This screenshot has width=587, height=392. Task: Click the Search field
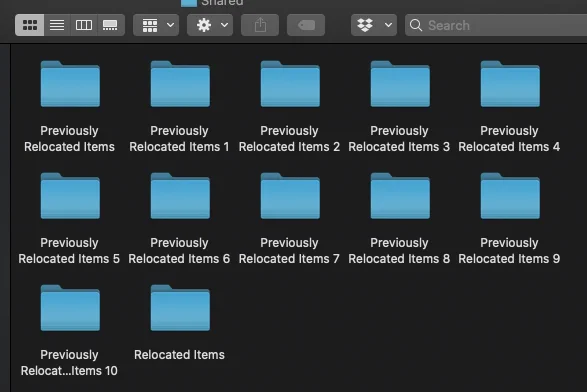496,25
